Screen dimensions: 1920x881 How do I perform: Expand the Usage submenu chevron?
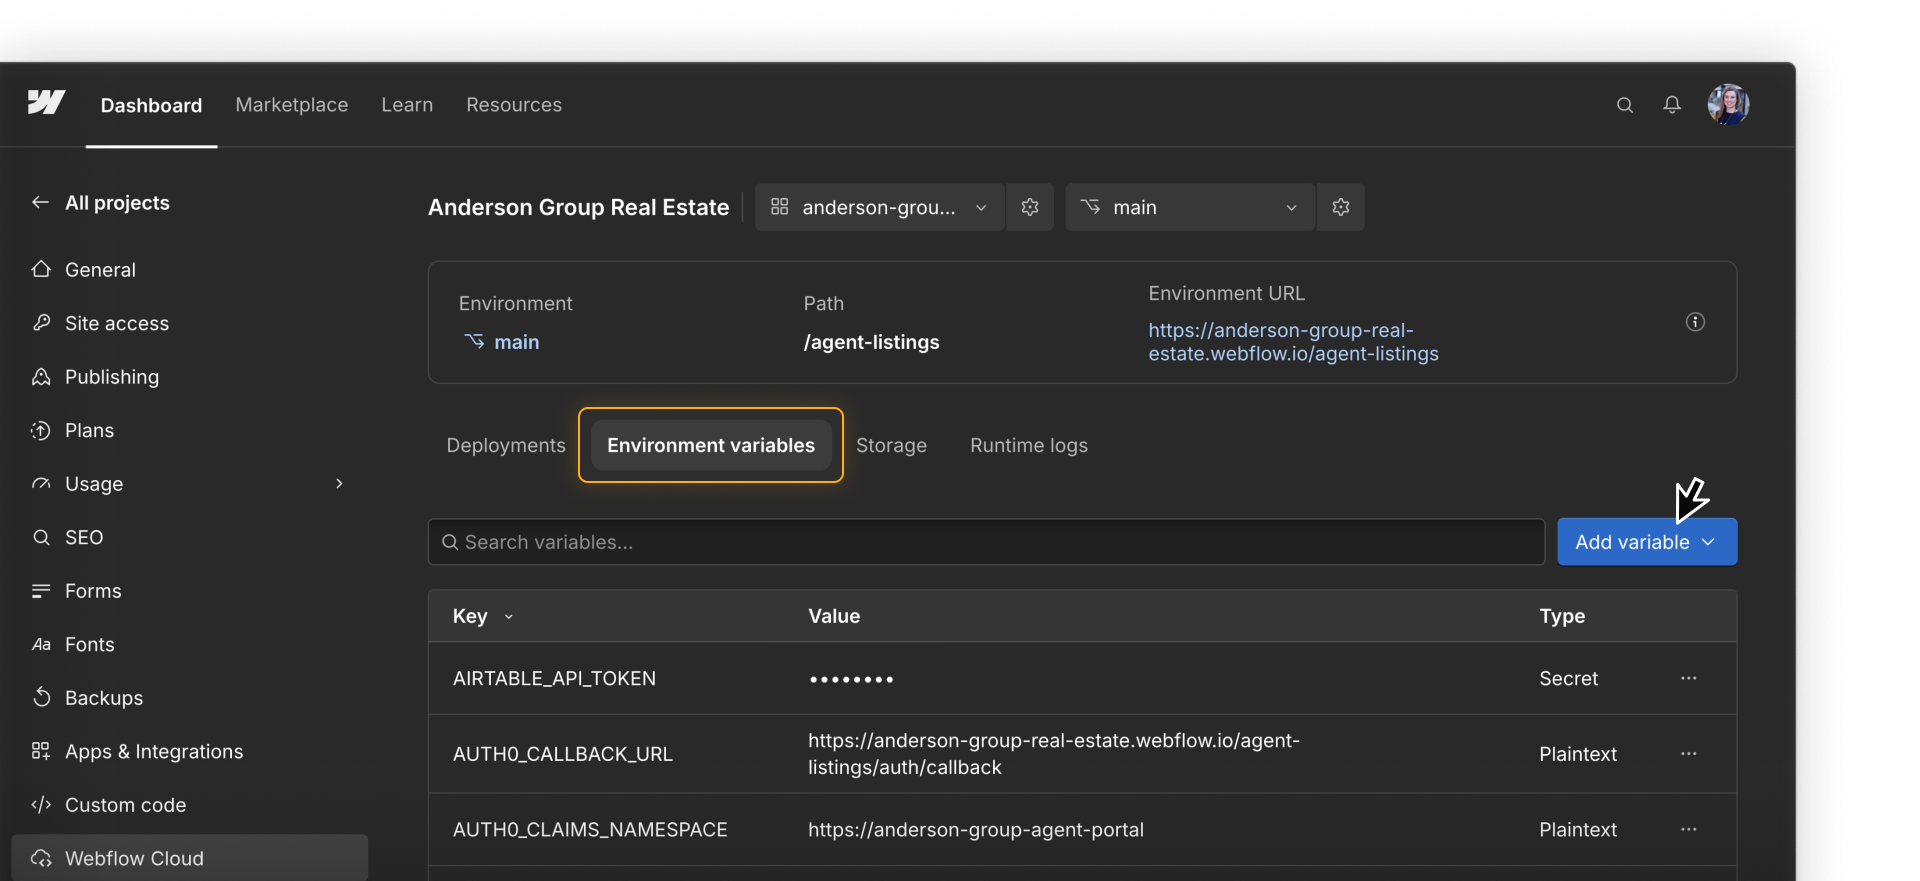coord(340,483)
